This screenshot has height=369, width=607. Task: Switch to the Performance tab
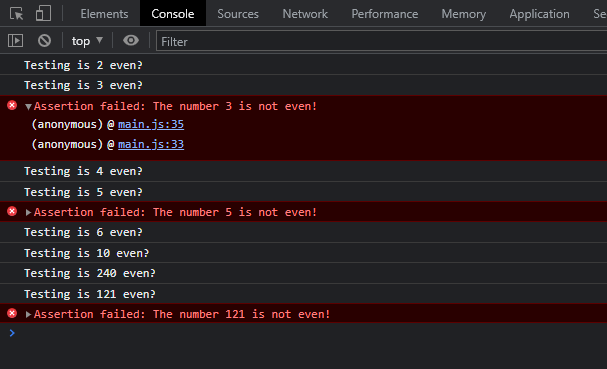(385, 14)
